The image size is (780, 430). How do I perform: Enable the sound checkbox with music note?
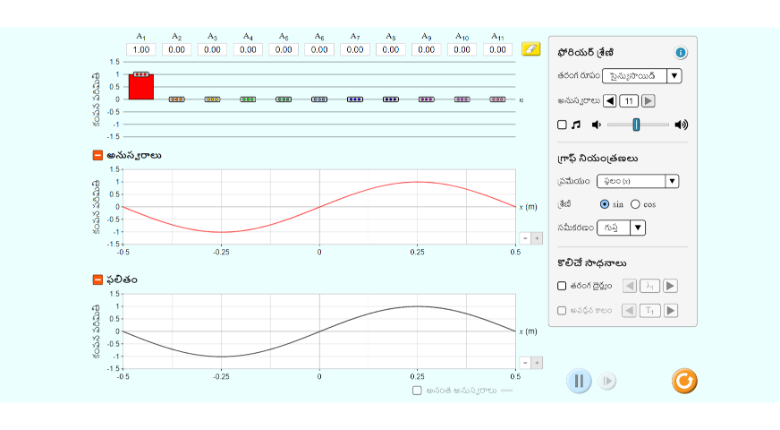562,125
